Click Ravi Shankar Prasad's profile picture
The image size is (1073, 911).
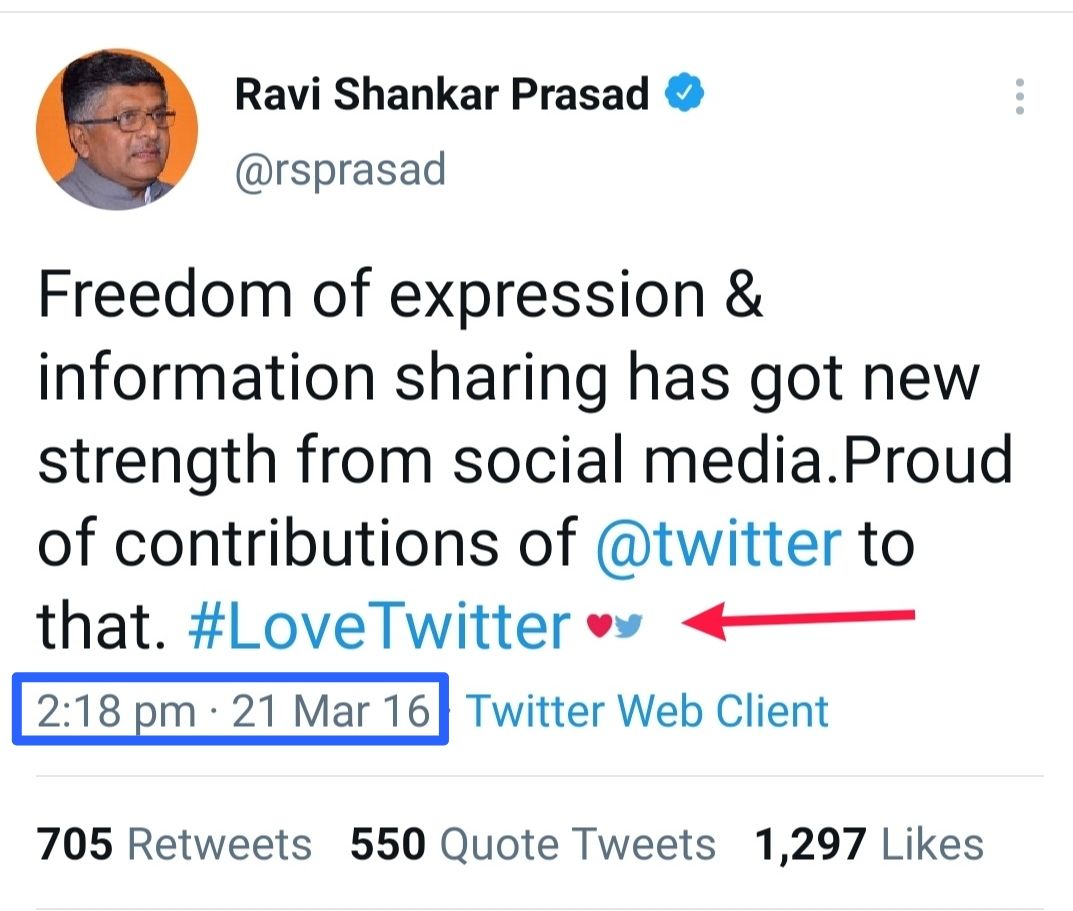pyautogui.click(x=117, y=129)
